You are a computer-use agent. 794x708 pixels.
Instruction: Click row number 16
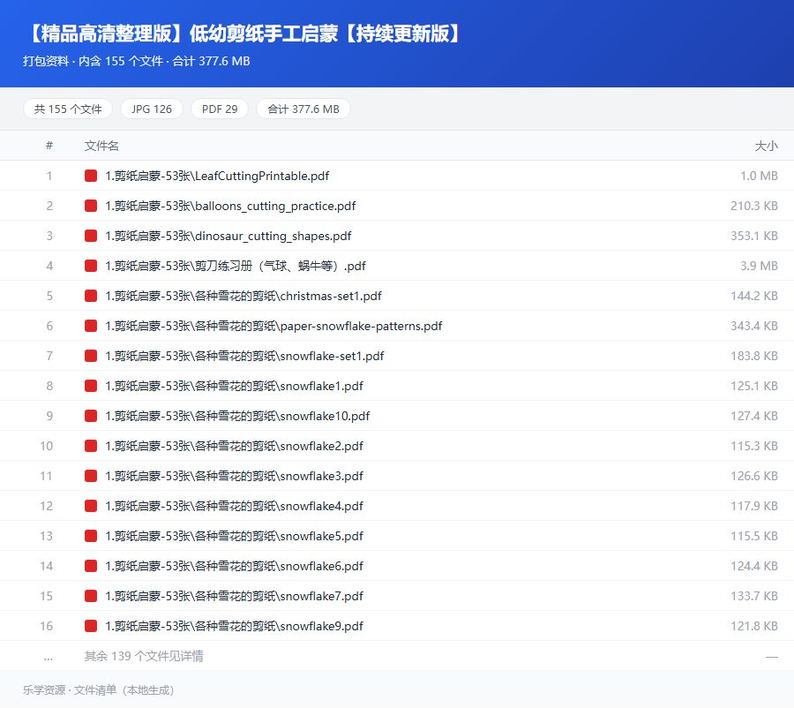click(x=46, y=625)
